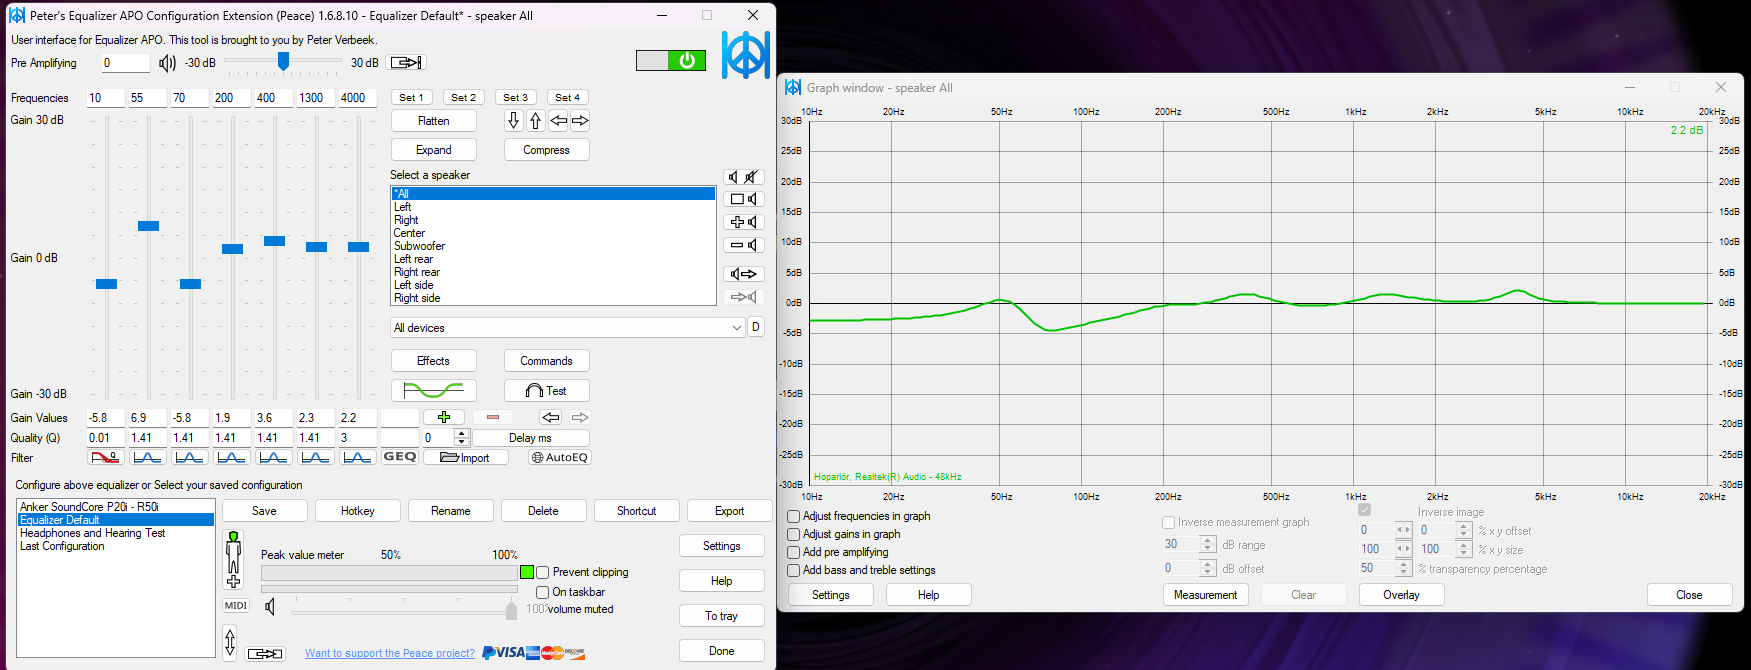The width and height of the screenshot is (1751, 670).
Task: Select Set 4 preset tab
Action: pos(568,98)
